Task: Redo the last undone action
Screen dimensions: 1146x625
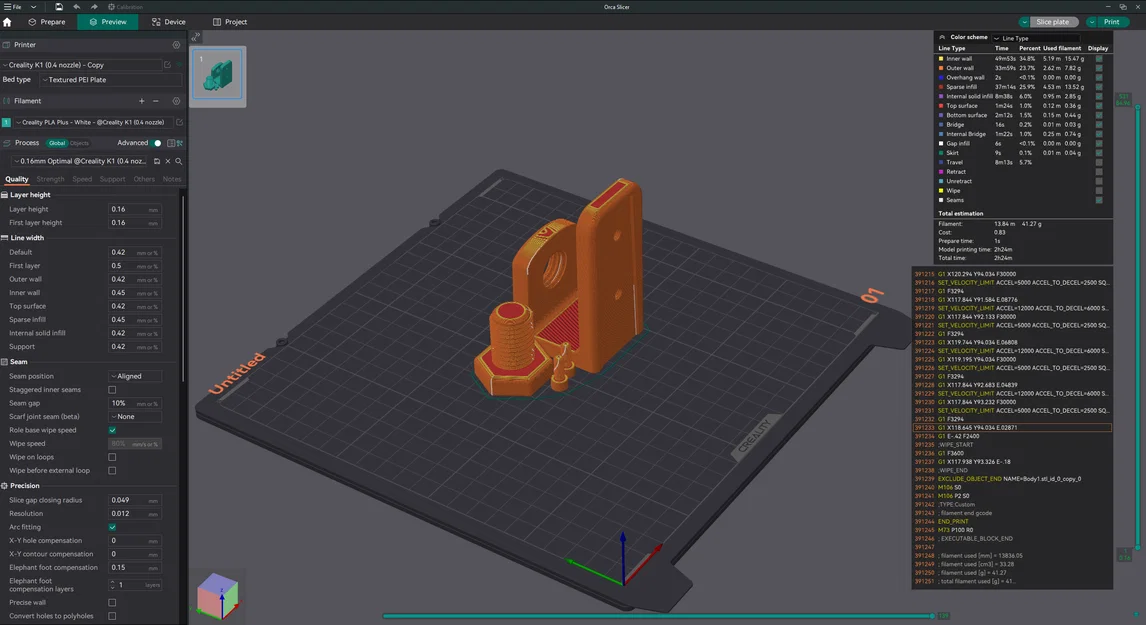Action: coord(94,7)
